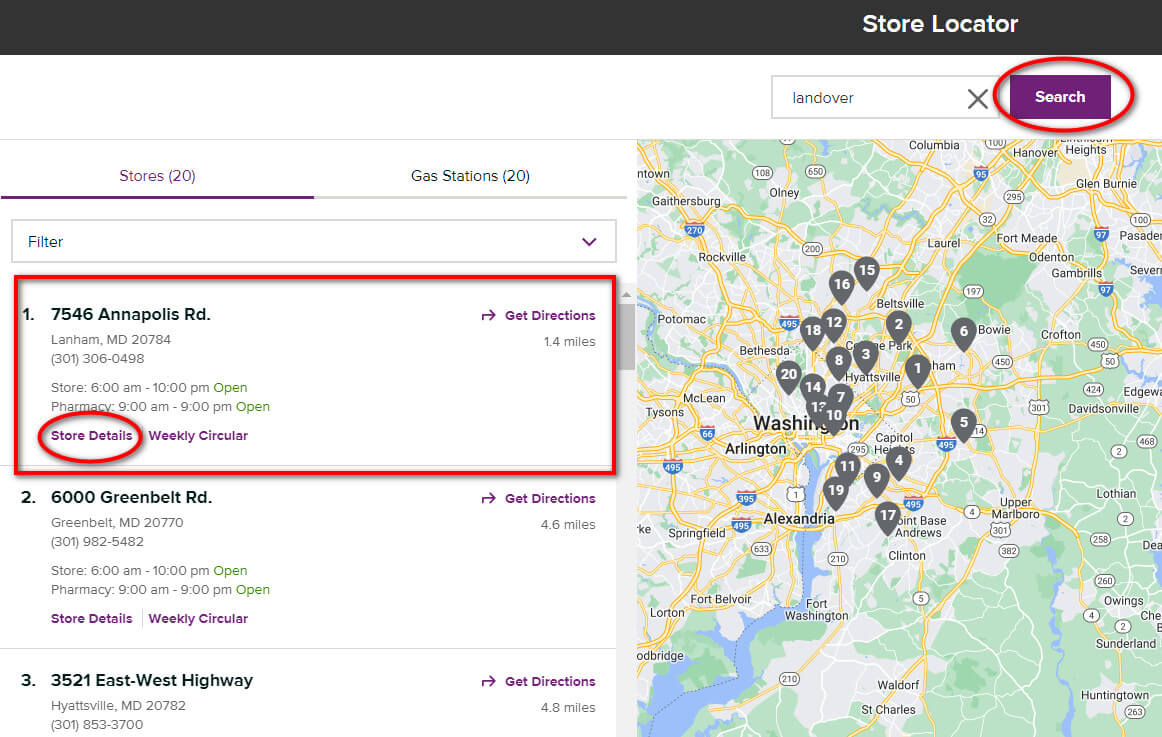Get Directions to 3521 East-West Highway
Viewport: 1162px width, 737px height.
(x=538, y=681)
